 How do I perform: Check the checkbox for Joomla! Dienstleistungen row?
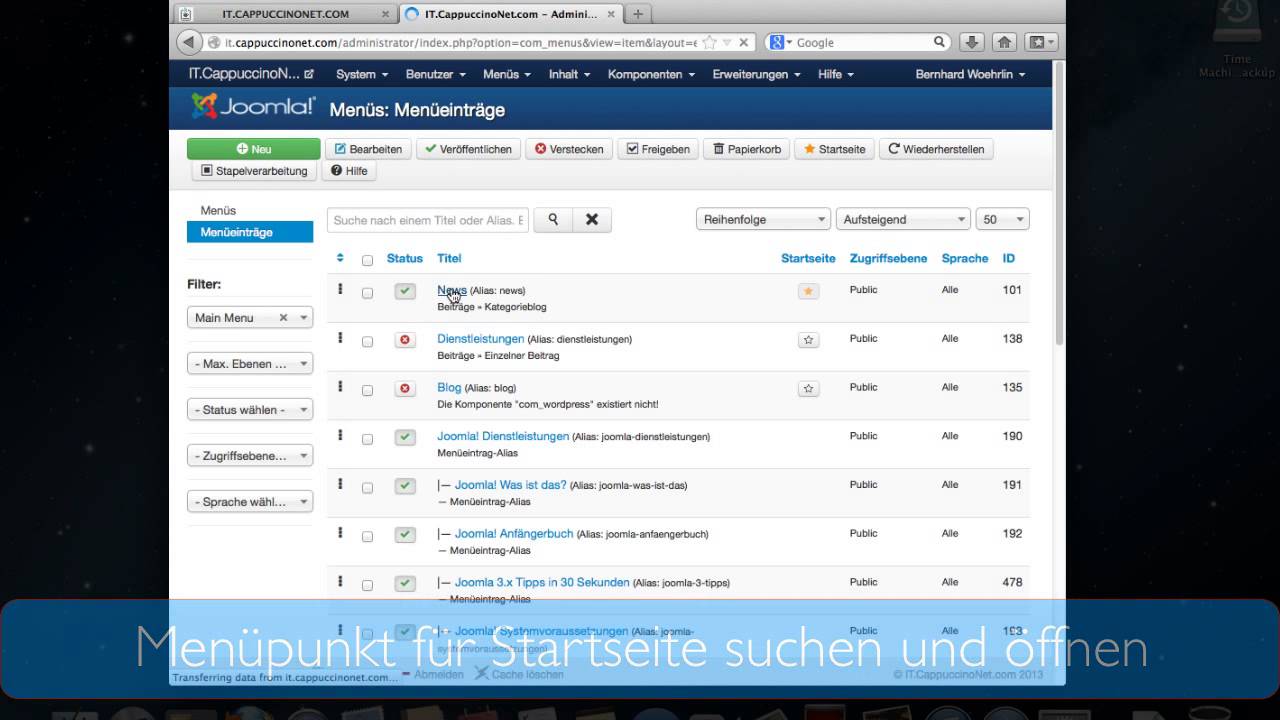tap(367, 439)
